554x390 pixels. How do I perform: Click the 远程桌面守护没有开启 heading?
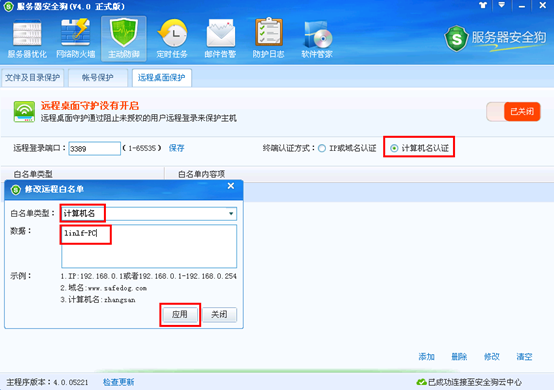[90, 106]
